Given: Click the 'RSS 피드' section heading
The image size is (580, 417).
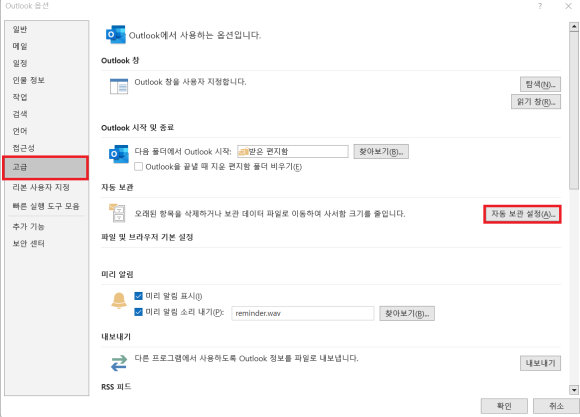Looking at the screenshot, I should [x=116, y=387].
